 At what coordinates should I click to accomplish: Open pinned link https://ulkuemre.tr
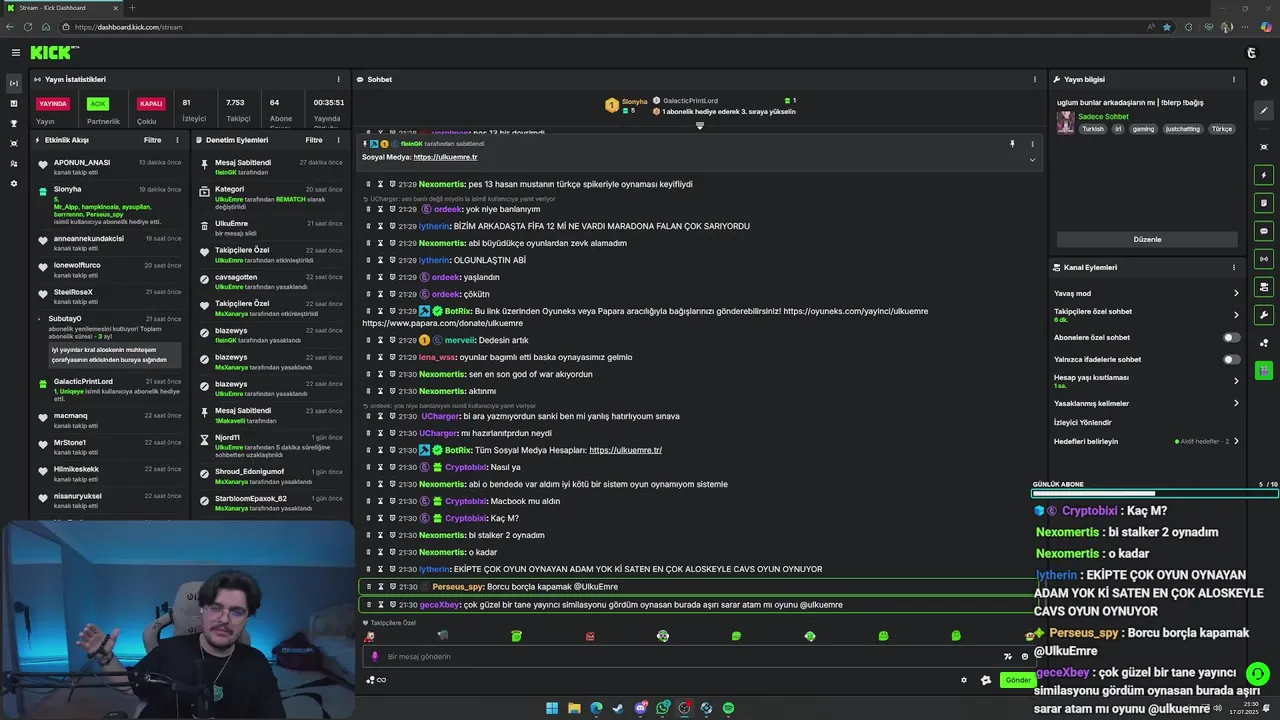click(445, 157)
